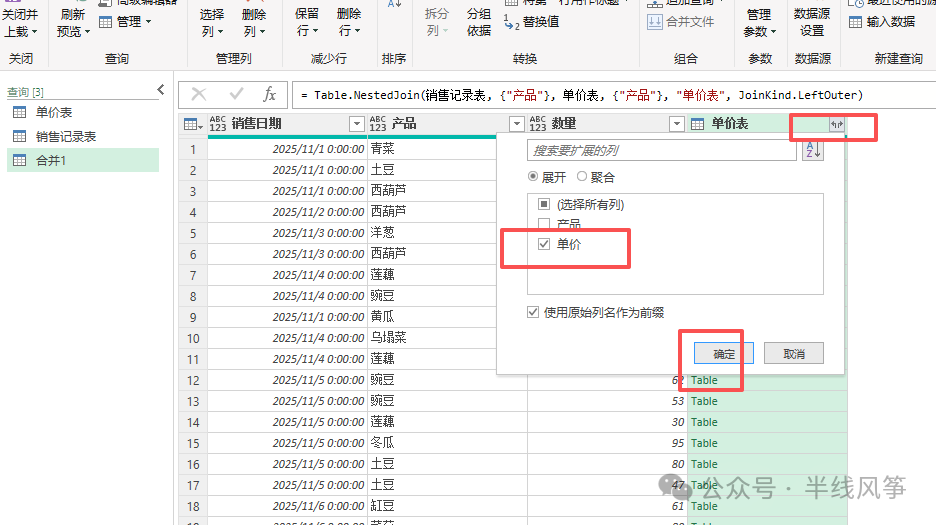Click the table corner menu icon
The height and width of the screenshot is (525, 936).
[x=193, y=124]
